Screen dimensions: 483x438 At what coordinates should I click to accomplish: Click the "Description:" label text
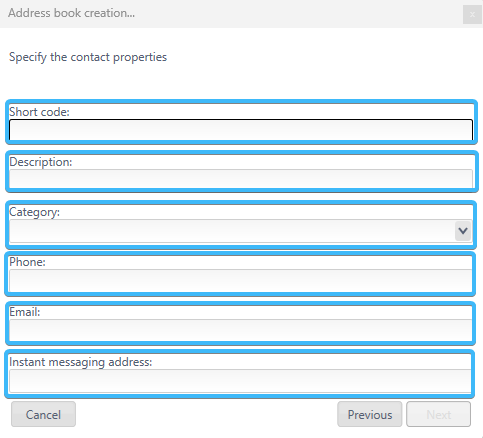(x=41, y=162)
